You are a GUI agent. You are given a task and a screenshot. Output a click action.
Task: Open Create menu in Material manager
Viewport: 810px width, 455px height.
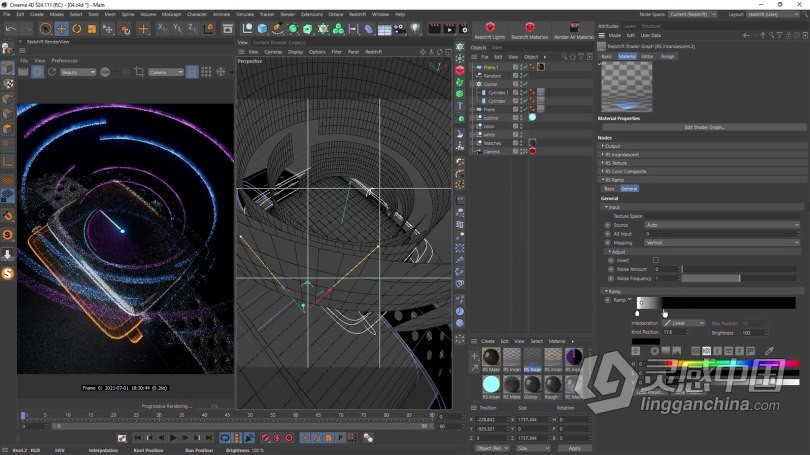pos(488,341)
